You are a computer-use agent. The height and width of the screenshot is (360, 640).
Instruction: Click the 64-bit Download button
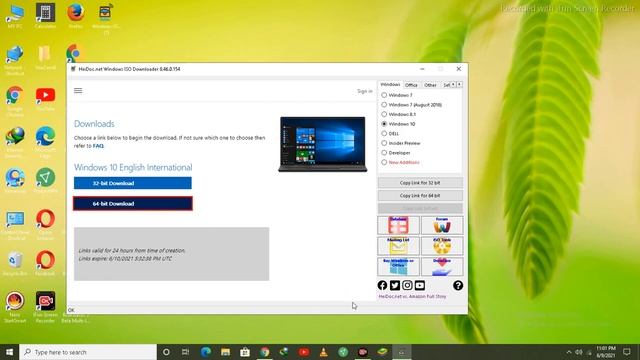[x=133, y=204]
